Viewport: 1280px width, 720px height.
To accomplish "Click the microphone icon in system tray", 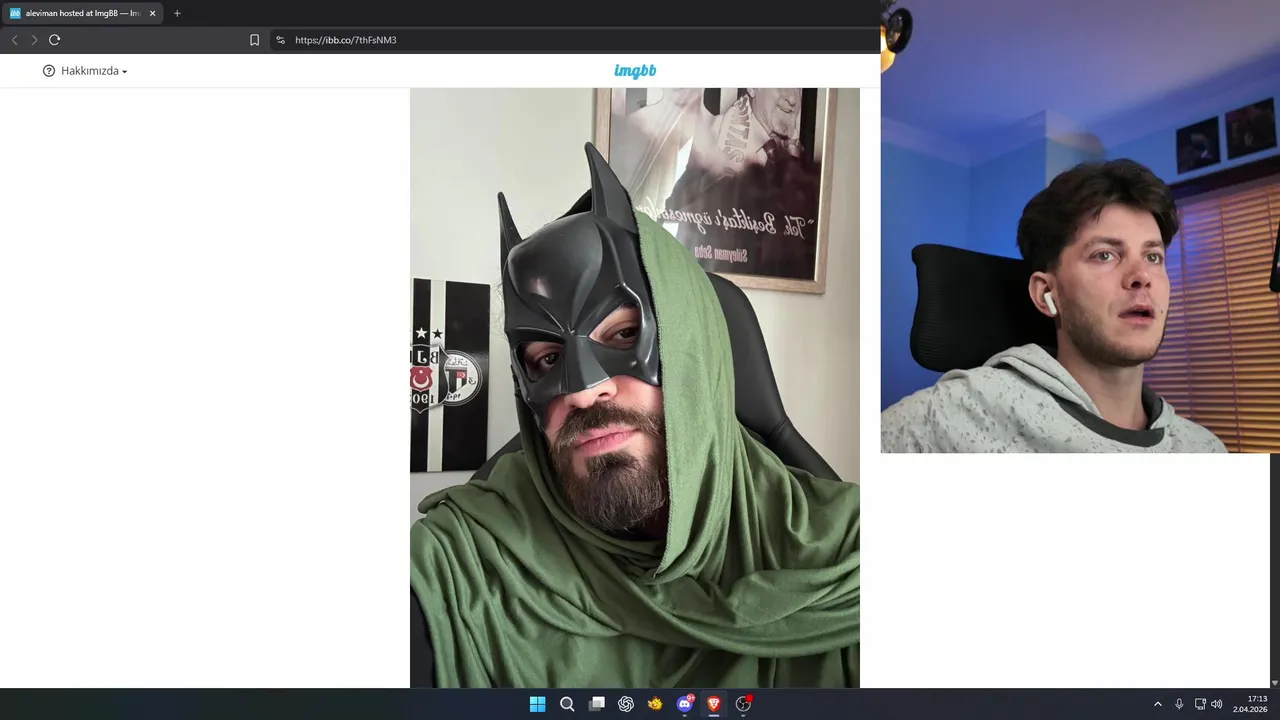I will pyautogui.click(x=1179, y=704).
